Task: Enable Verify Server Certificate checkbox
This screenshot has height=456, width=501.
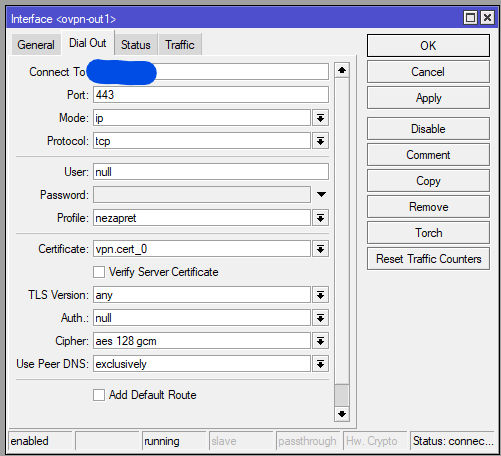Action: [99, 272]
